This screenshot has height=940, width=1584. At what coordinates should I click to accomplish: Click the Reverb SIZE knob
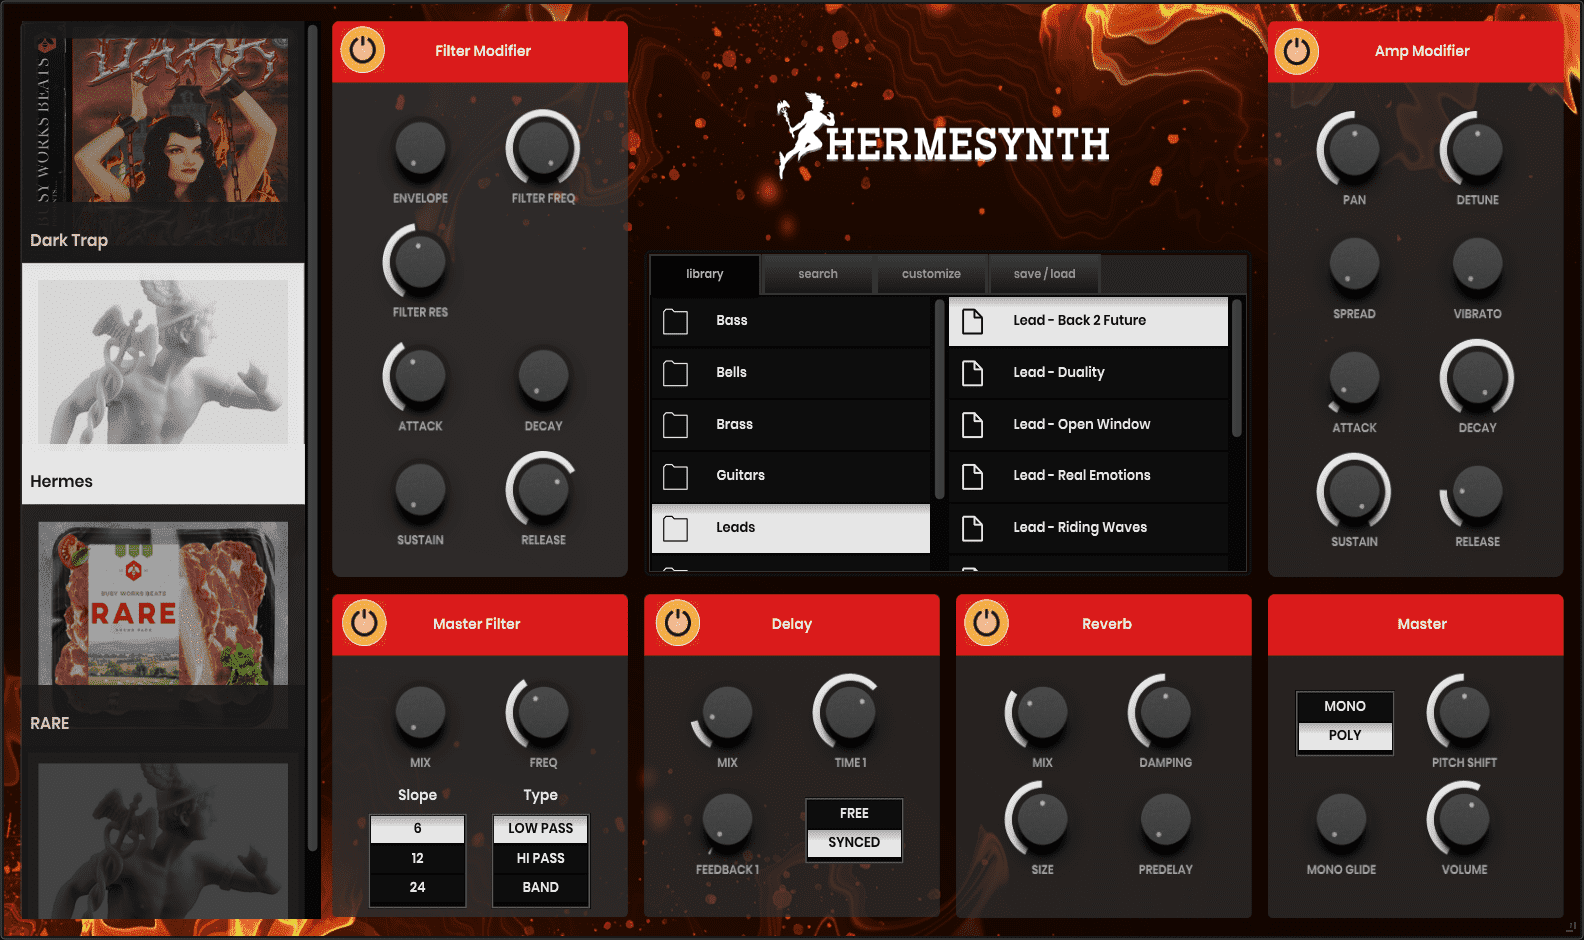point(1042,820)
